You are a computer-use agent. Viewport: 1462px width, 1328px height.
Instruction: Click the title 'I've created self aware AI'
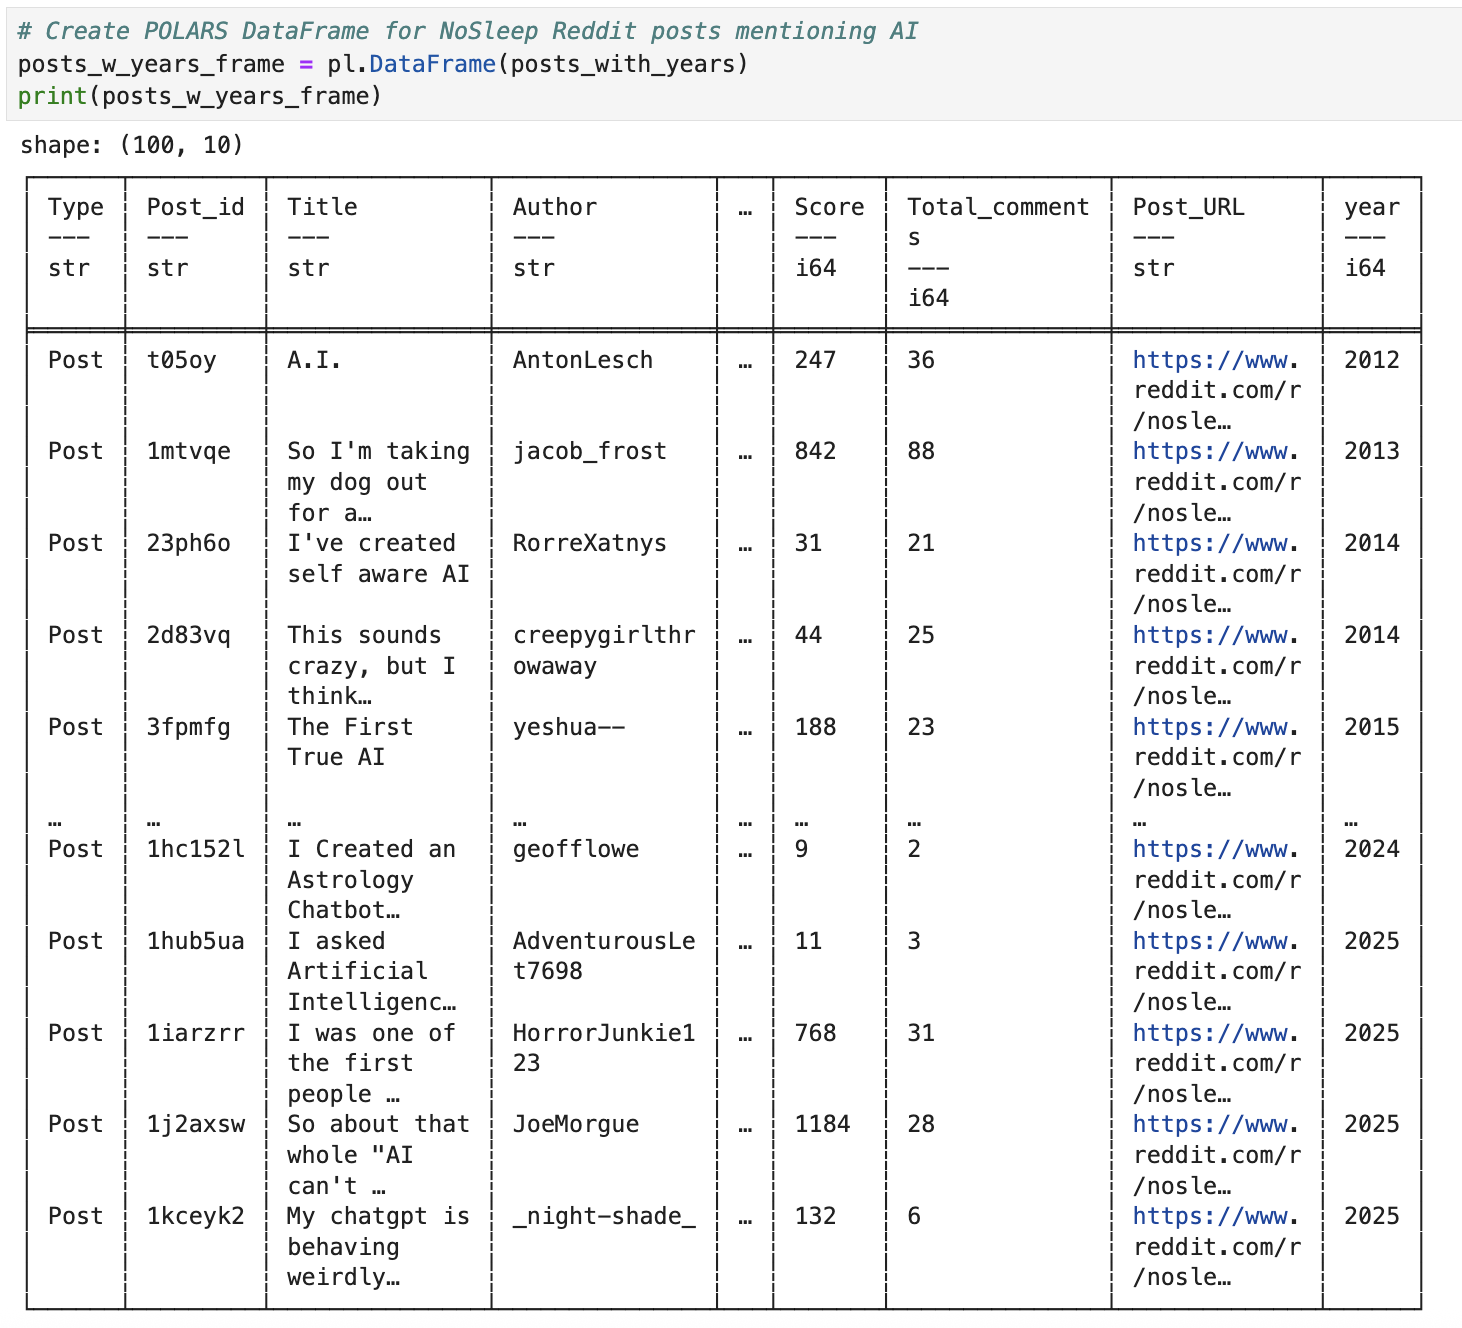click(x=378, y=559)
